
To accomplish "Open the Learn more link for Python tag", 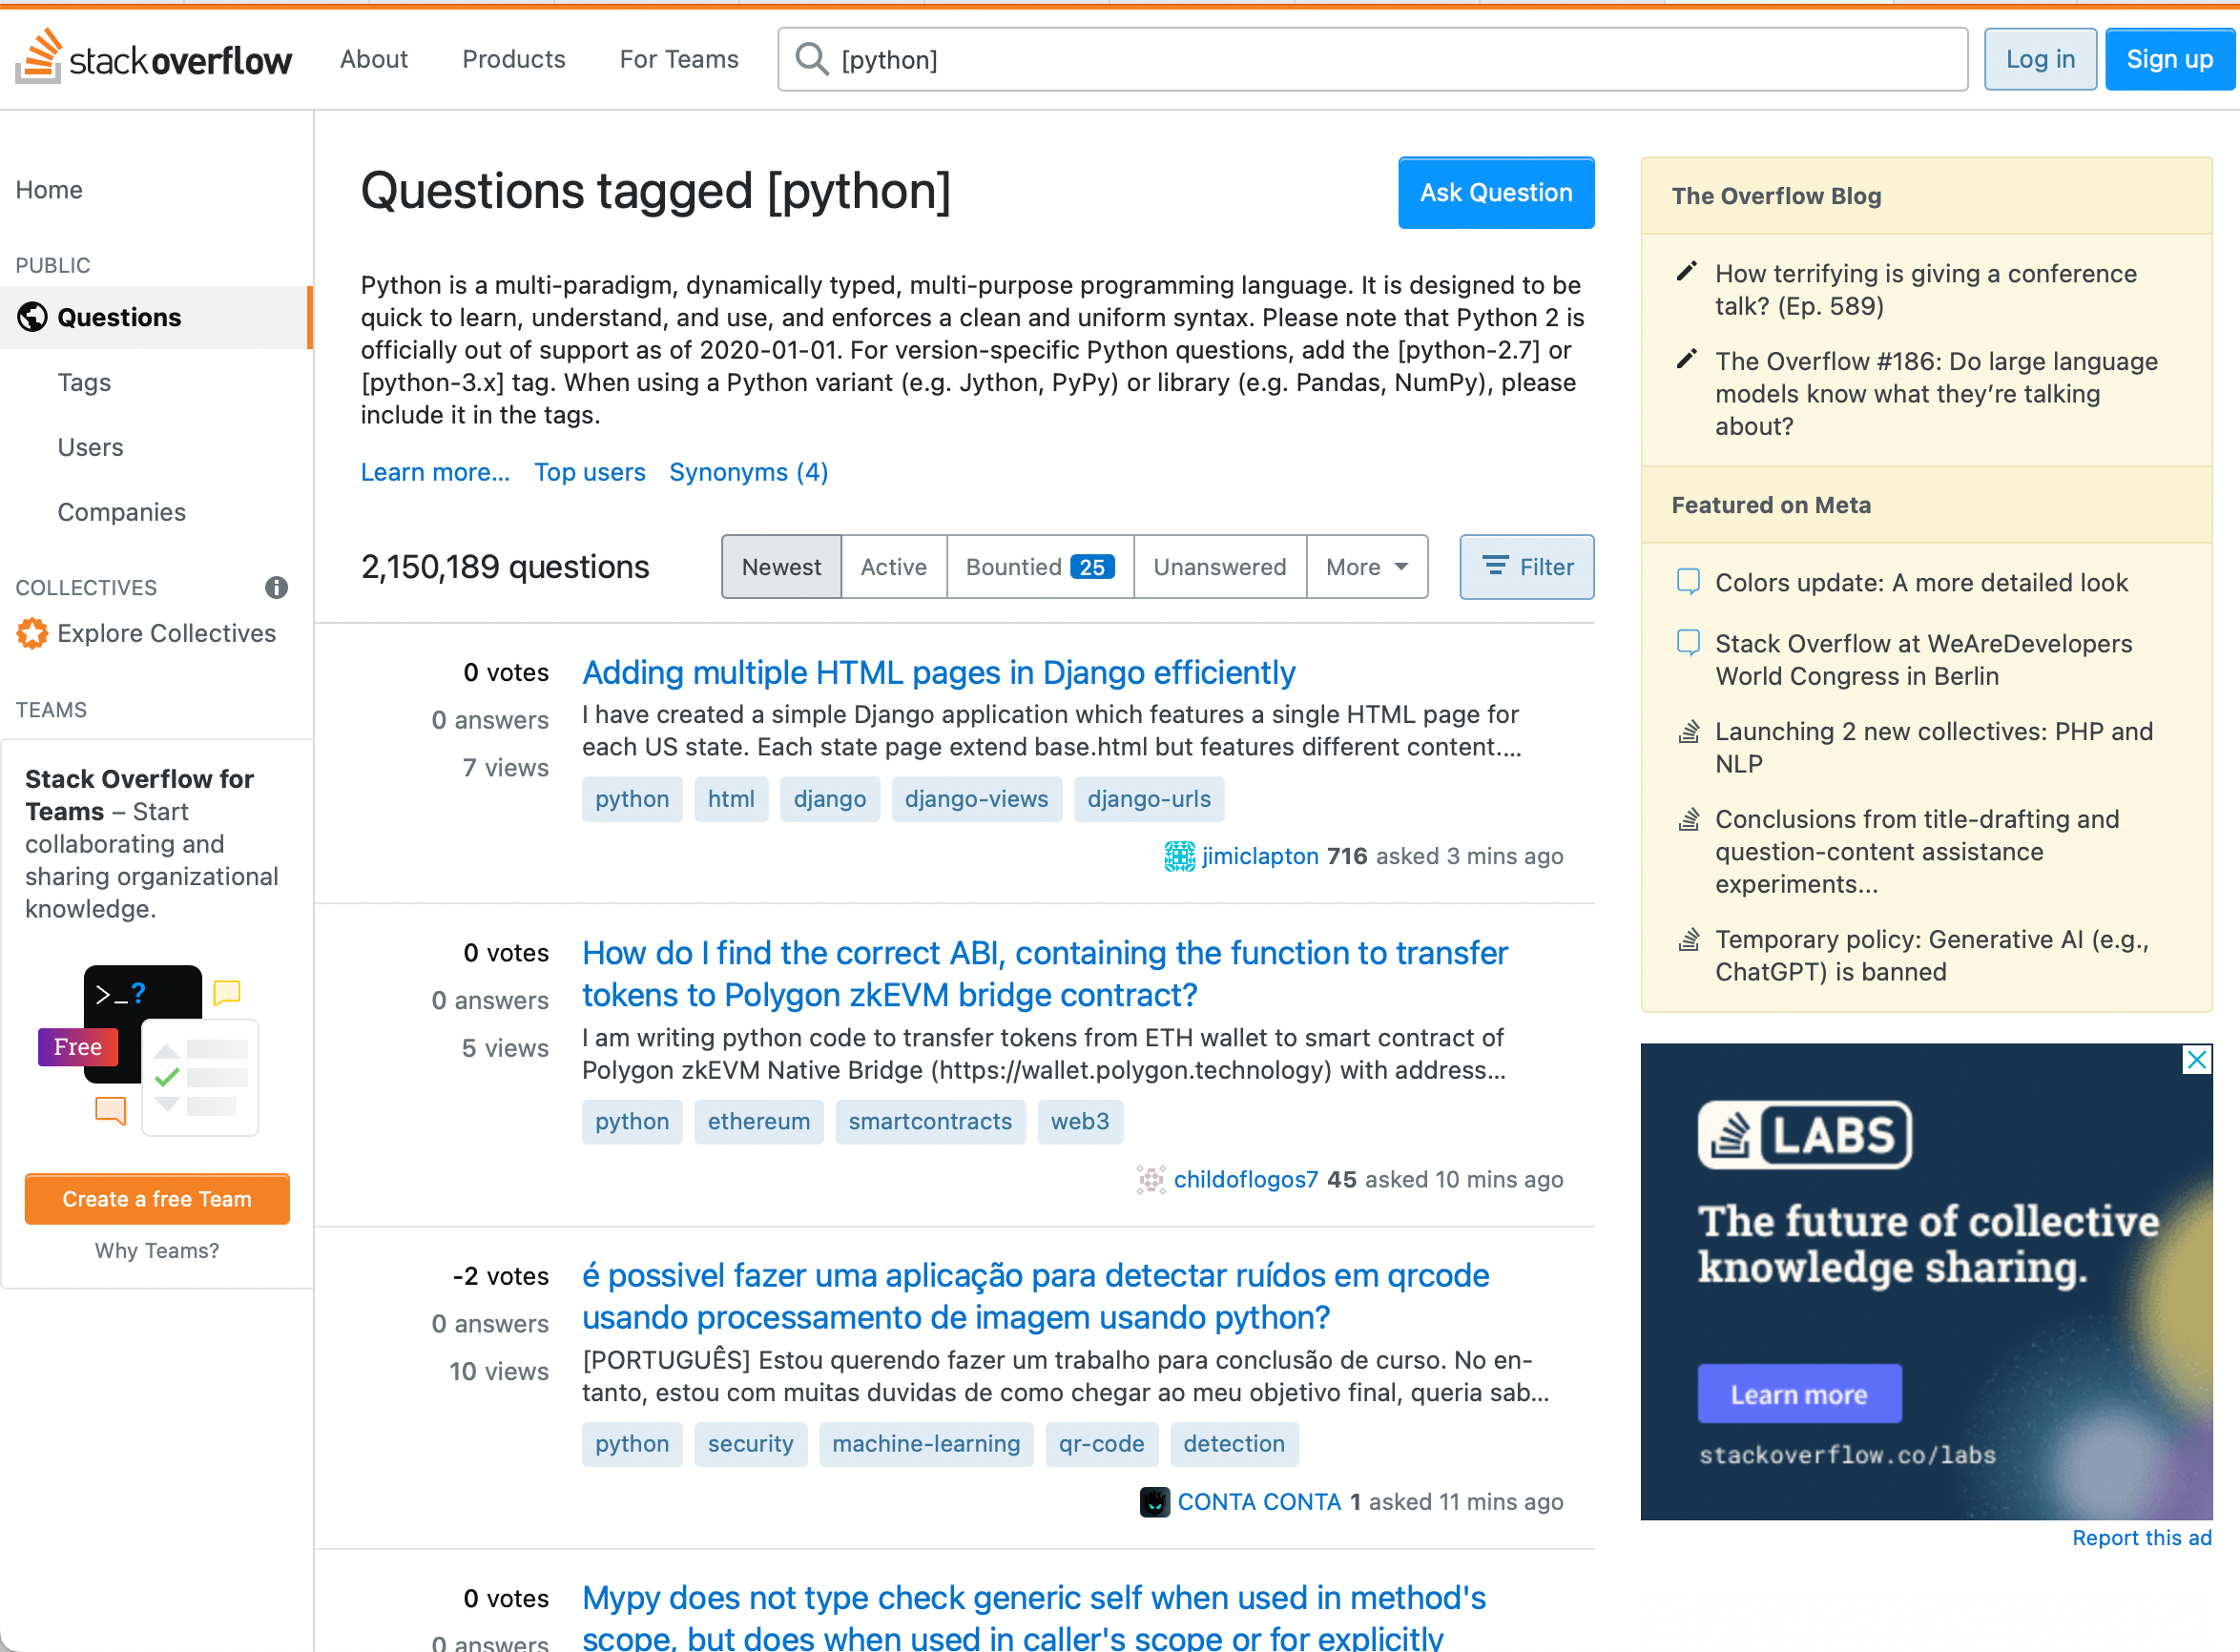I will point(435,471).
